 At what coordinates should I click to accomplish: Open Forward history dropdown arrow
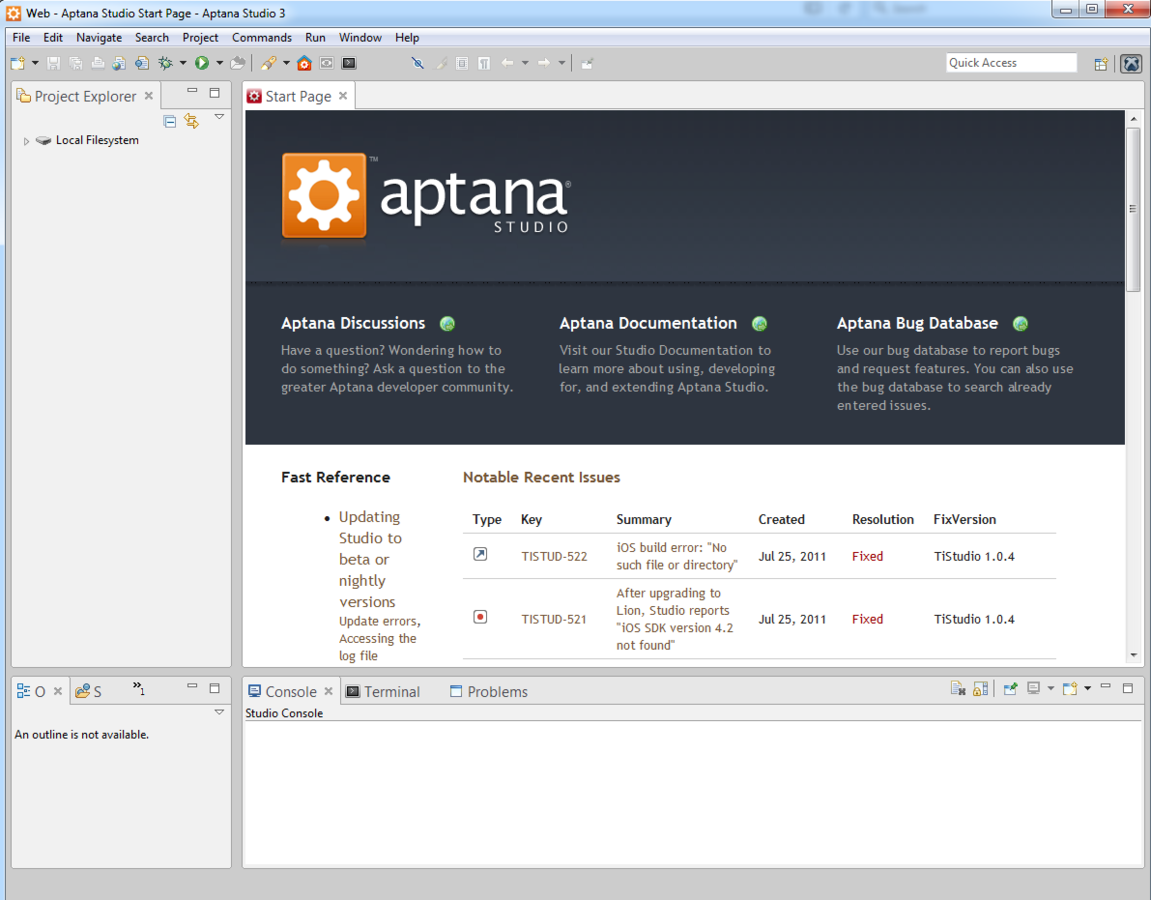[x=562, y=63]
